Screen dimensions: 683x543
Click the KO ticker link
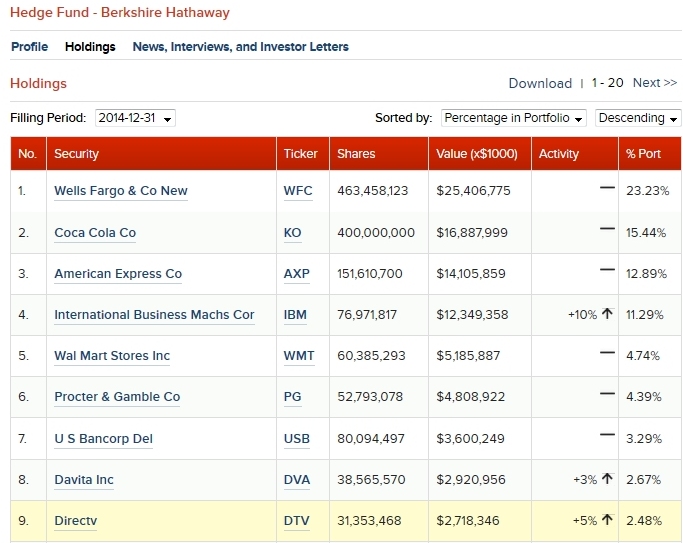click(292, 233)
